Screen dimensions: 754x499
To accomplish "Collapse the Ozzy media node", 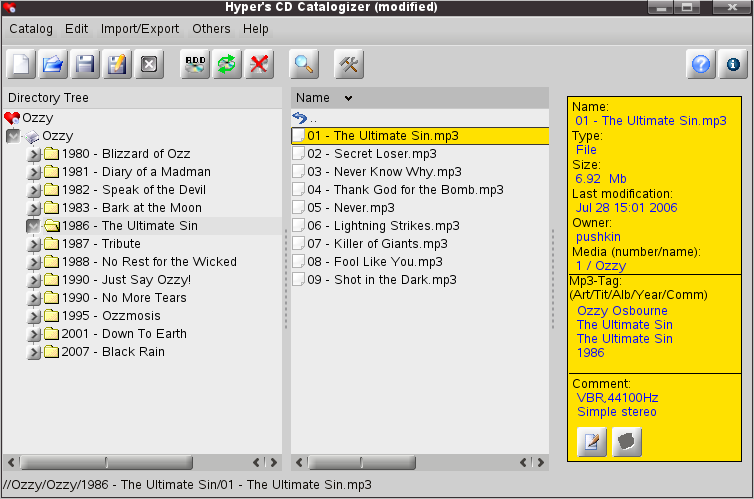I will click(13, 136).
